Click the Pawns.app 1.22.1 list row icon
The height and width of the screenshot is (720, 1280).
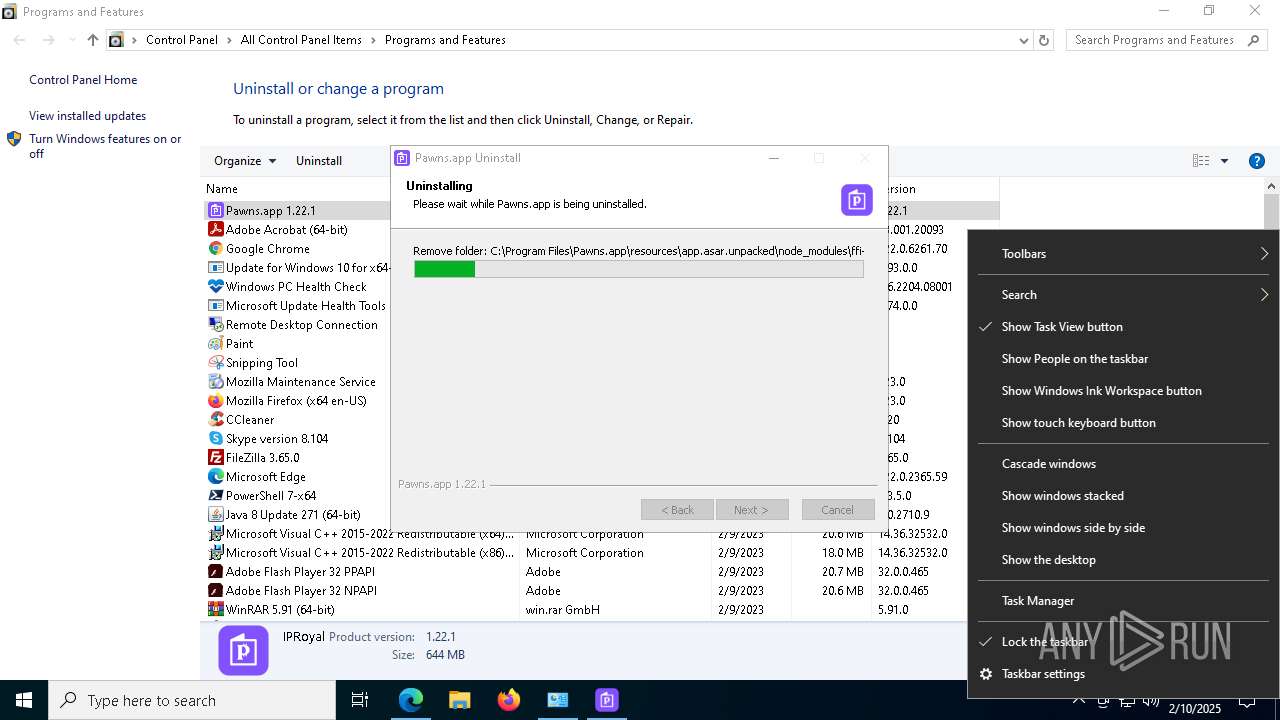tap(215, 211)
